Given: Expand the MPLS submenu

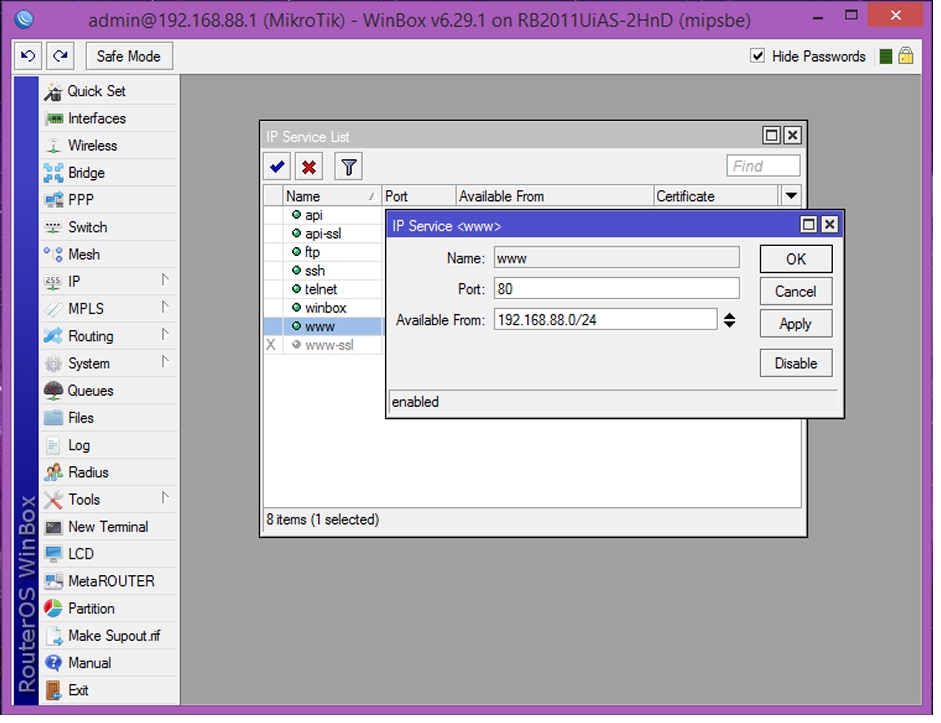Looking at the screenshot, I should click(x=110, y=309).
